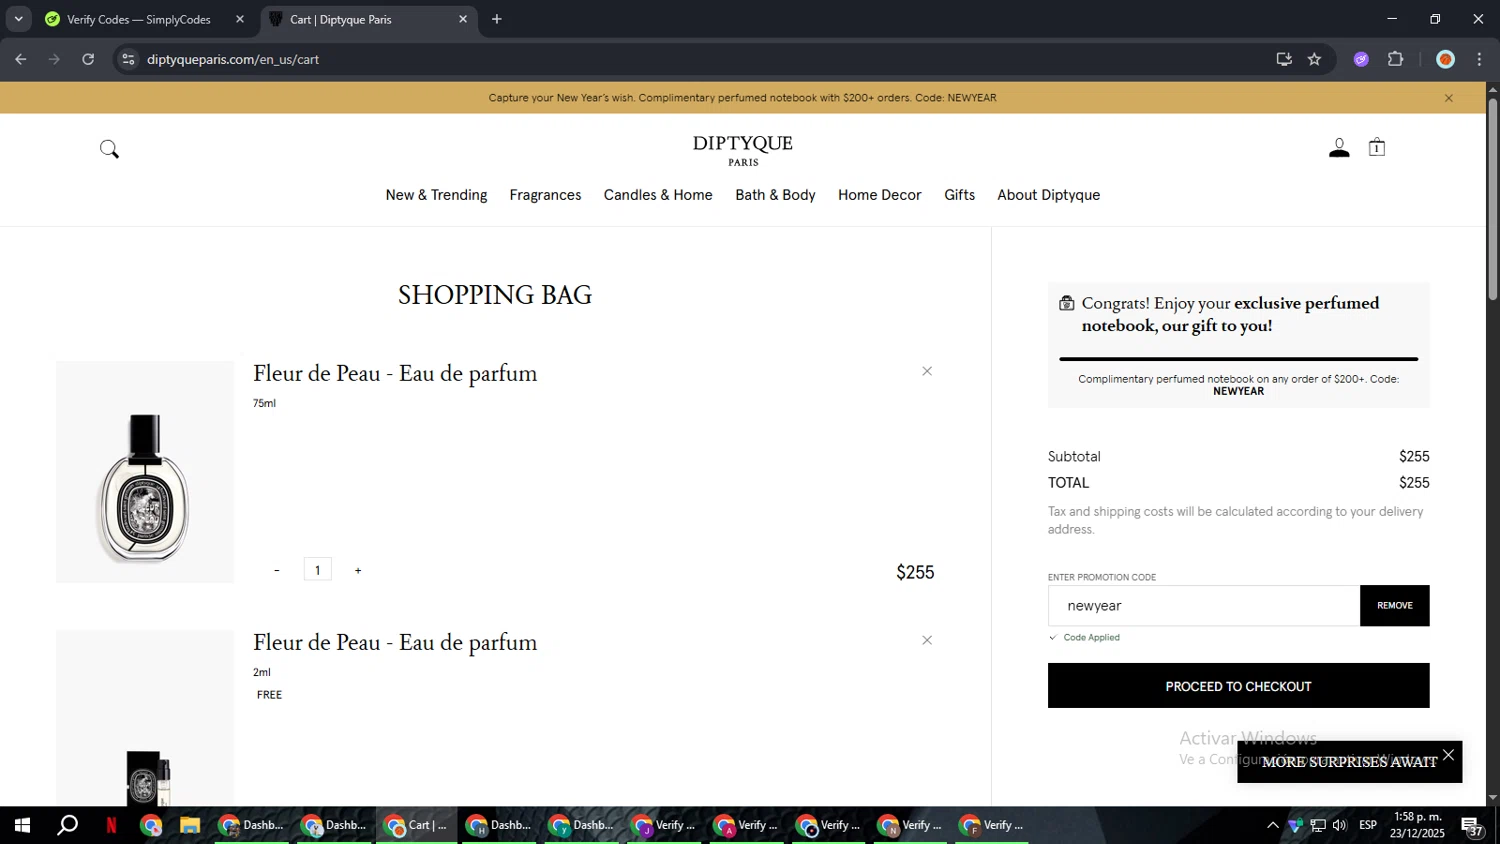Click the gift box icon in Congrats message

click(x=1067, y=303)
